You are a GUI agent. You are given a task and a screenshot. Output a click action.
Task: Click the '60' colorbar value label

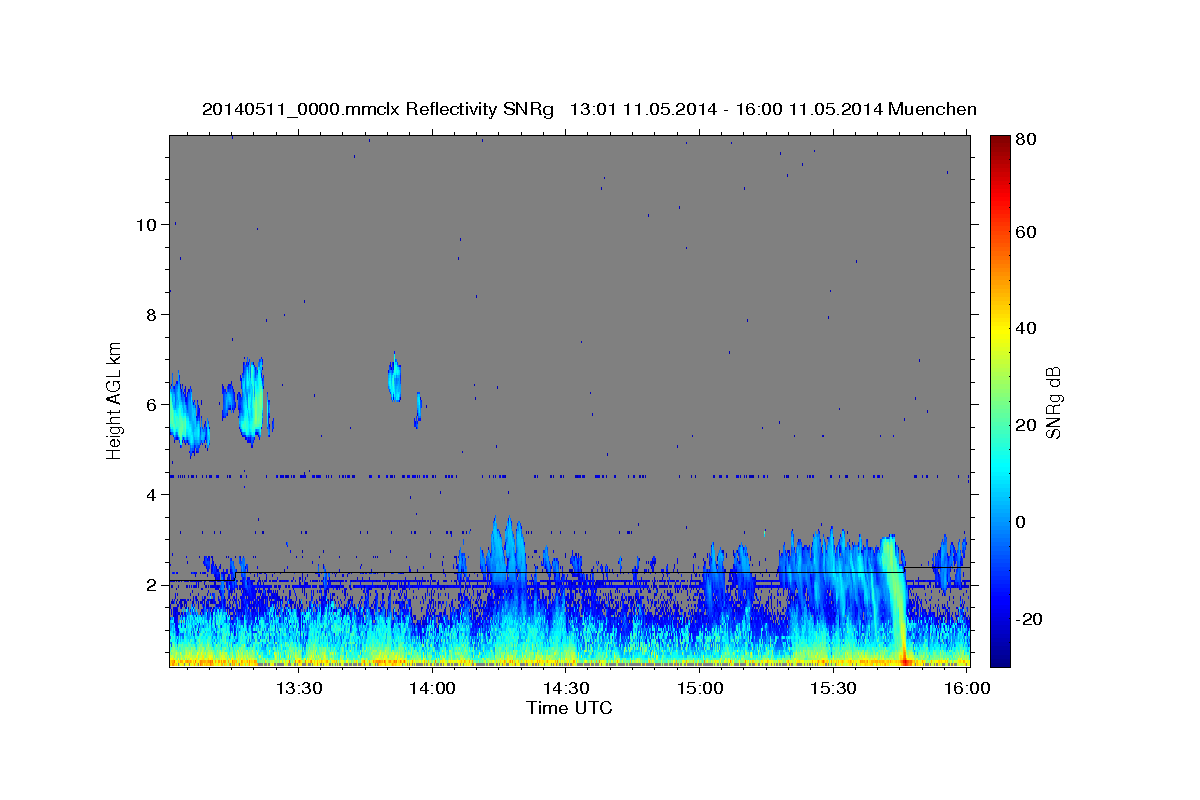(1027, 232)
